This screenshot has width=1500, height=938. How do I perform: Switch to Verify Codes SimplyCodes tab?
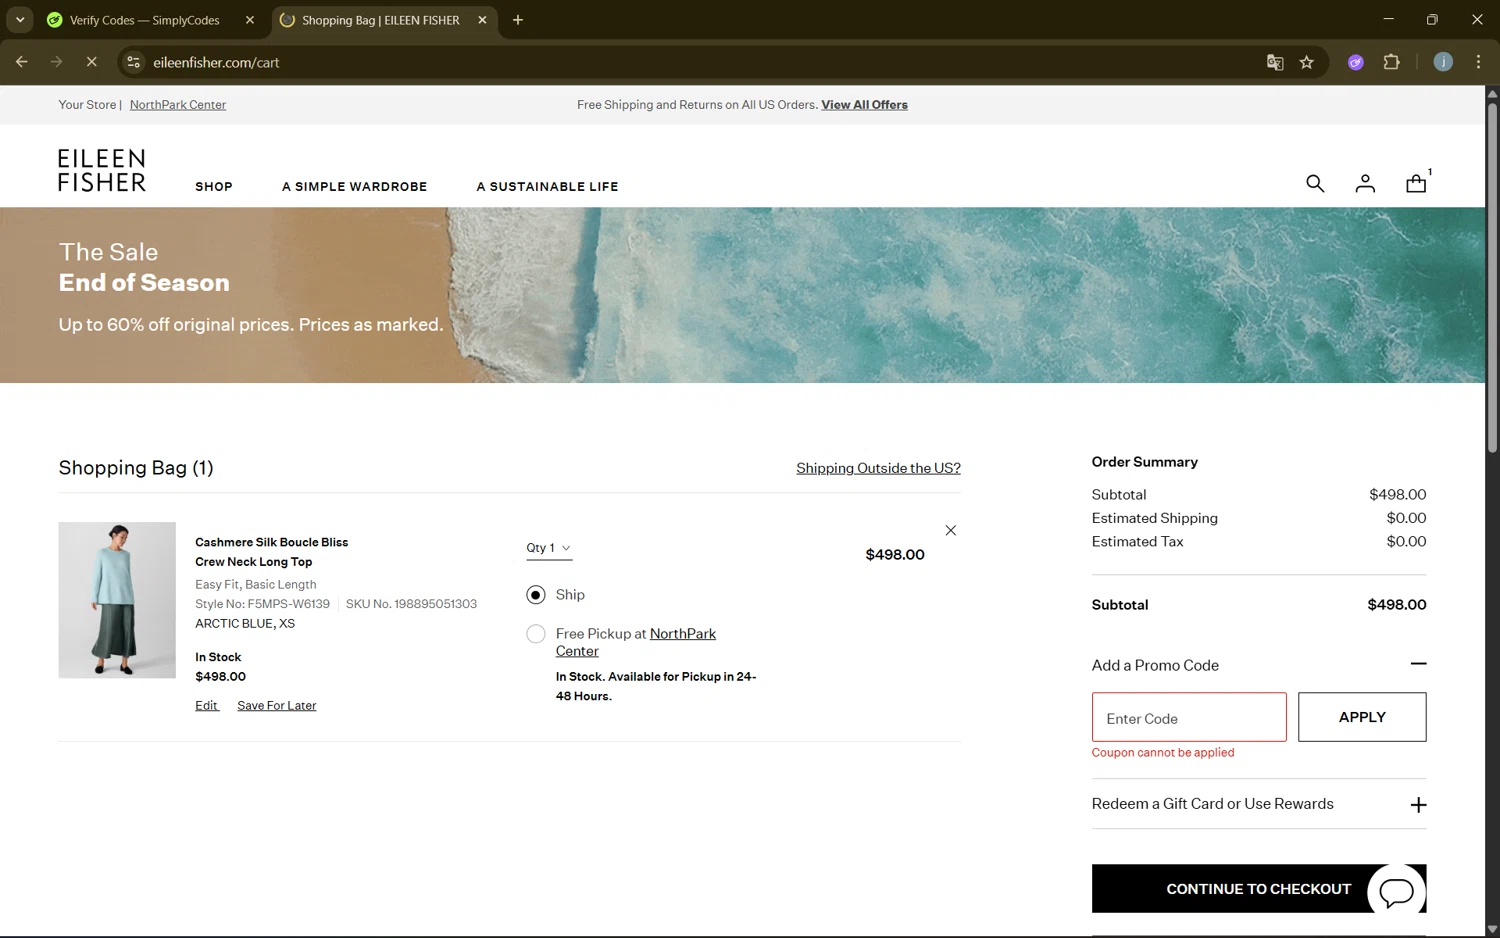(x=145, y=20)
